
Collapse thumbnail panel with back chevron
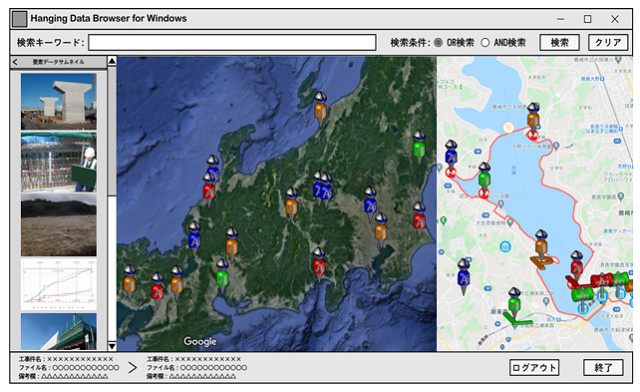point(15,62)
